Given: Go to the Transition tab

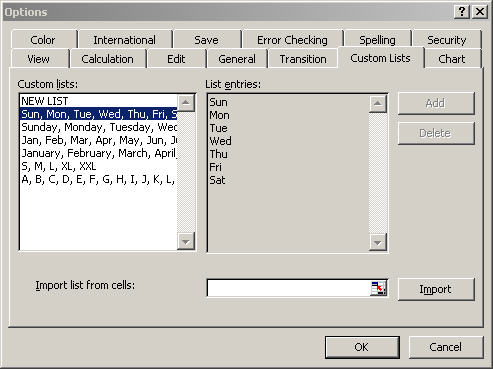Looking at the screenshot, I should pyautogui.click(x=303, y=59).
